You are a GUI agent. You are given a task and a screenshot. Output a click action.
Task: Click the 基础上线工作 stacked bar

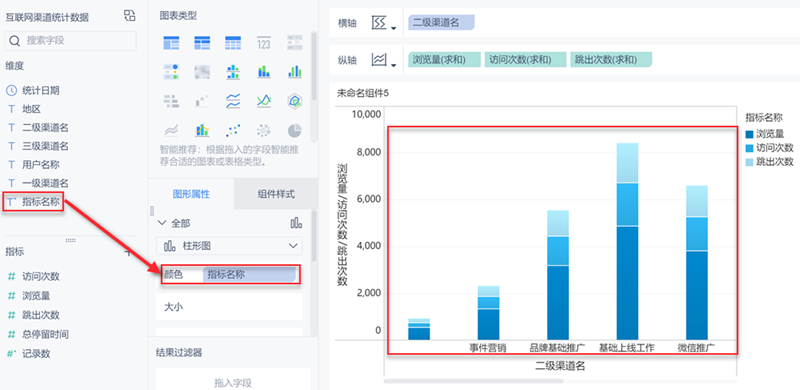click(627, 241)
